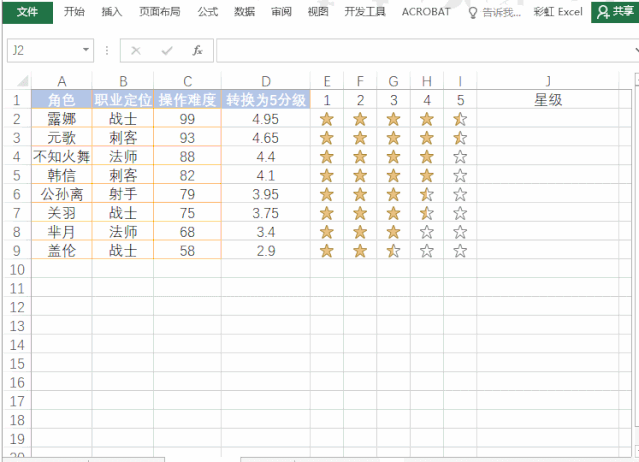Image resolution: width=639 pixels, height=462 pixels.
Task: Click the half star in 元歌 row column I
Action: [x=460, y=138]
